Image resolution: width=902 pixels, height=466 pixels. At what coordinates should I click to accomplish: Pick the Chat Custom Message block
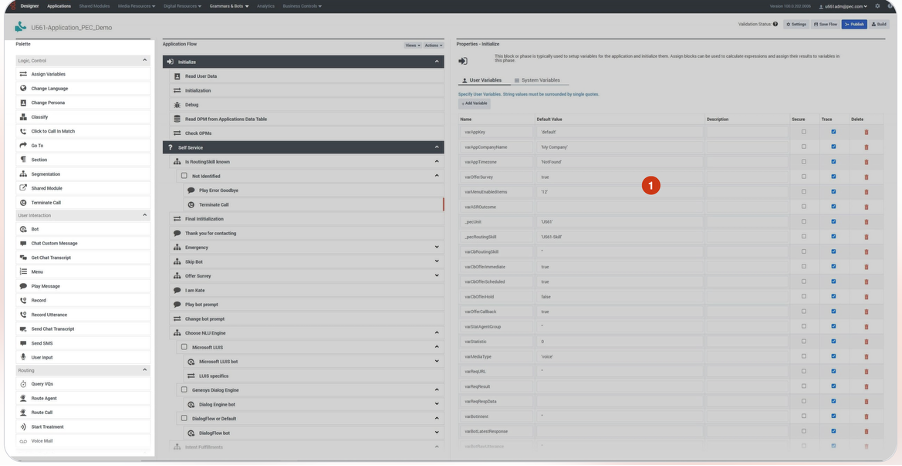click(83, 243)
